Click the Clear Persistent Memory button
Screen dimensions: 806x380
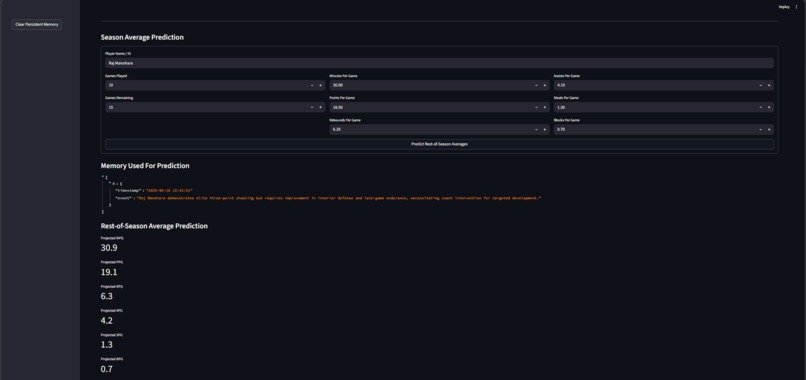tap(36, 24)
